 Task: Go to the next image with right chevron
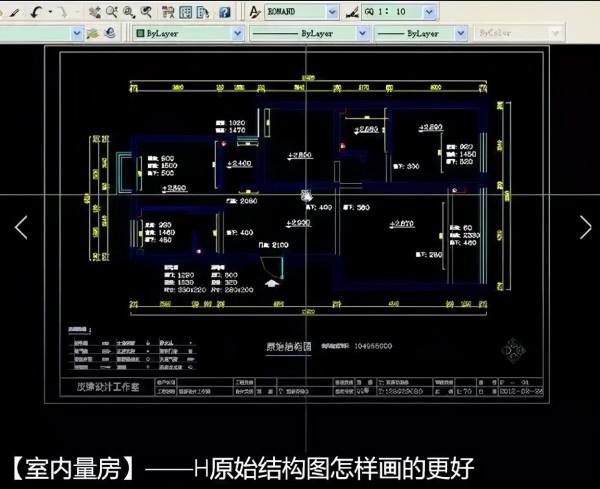click(585, 227)
